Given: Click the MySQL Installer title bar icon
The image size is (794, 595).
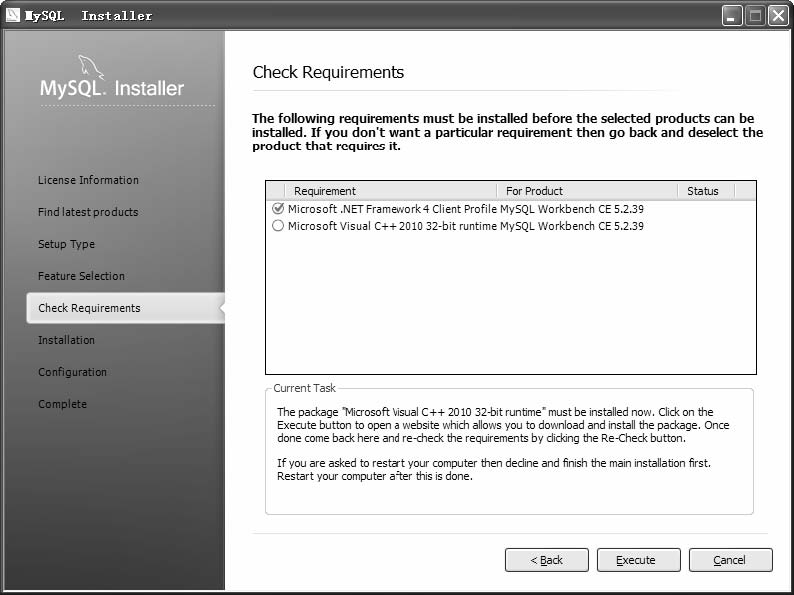Looking at the screenshot, I should [x=13, y=15].
